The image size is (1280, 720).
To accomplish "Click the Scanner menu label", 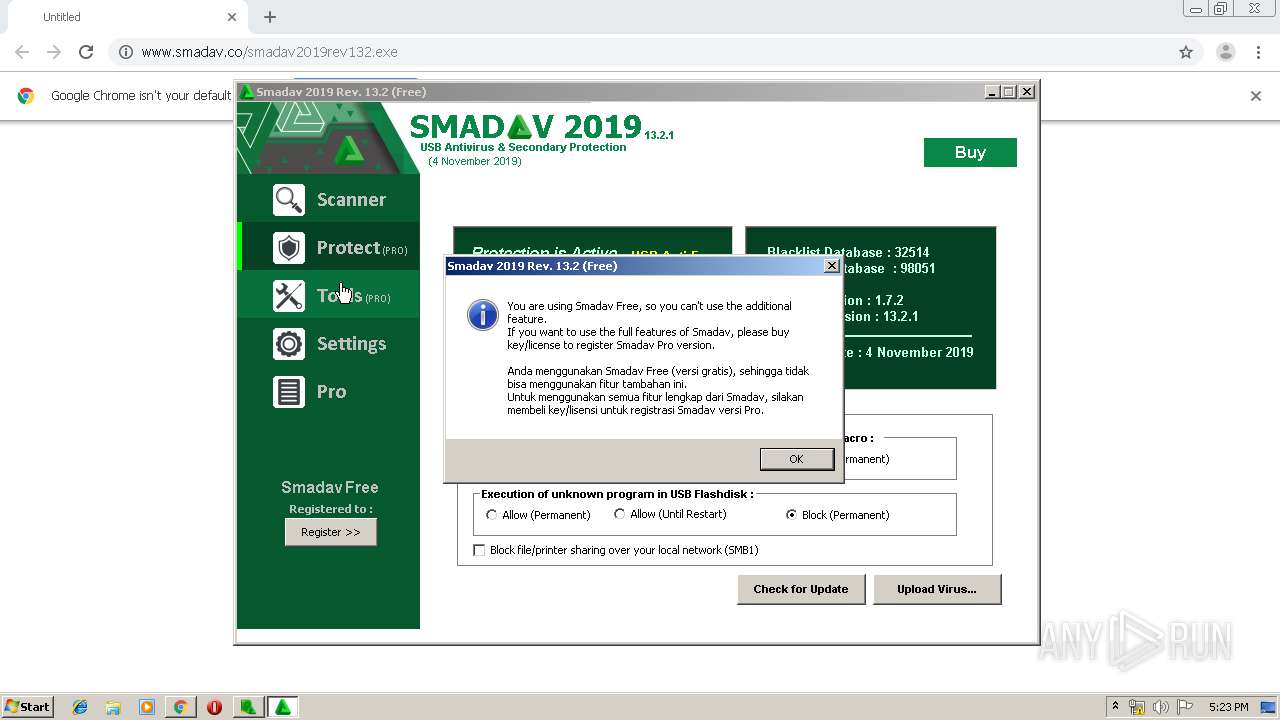I will [351, 199].
